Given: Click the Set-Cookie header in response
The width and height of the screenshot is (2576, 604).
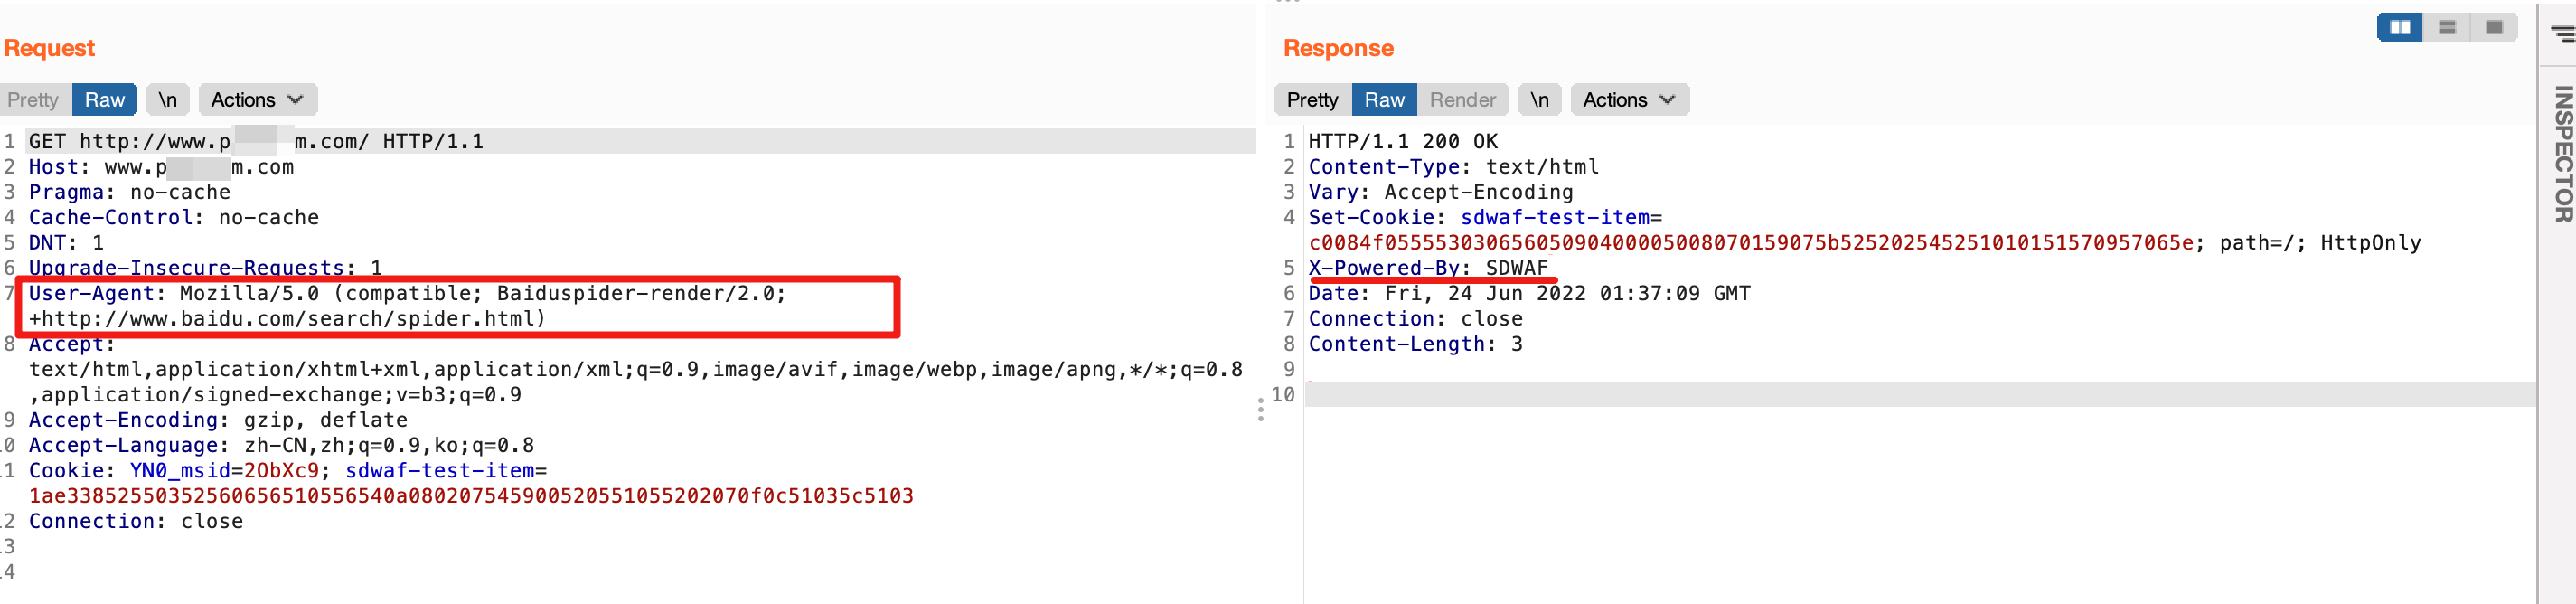Looking at the screenshot, I should 1865,230.
